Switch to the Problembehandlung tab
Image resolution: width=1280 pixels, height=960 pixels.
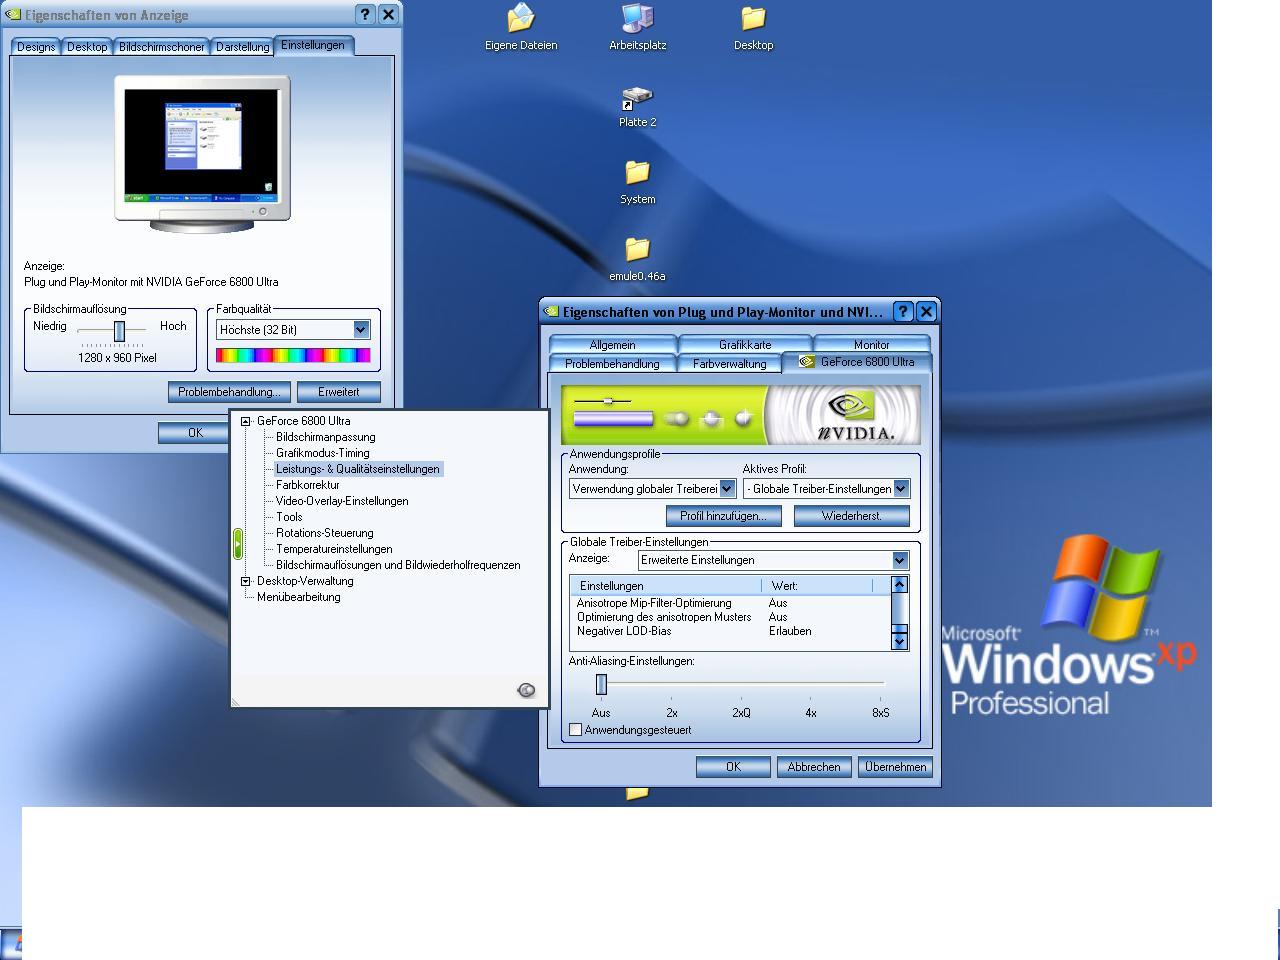[x=612, y=364]
